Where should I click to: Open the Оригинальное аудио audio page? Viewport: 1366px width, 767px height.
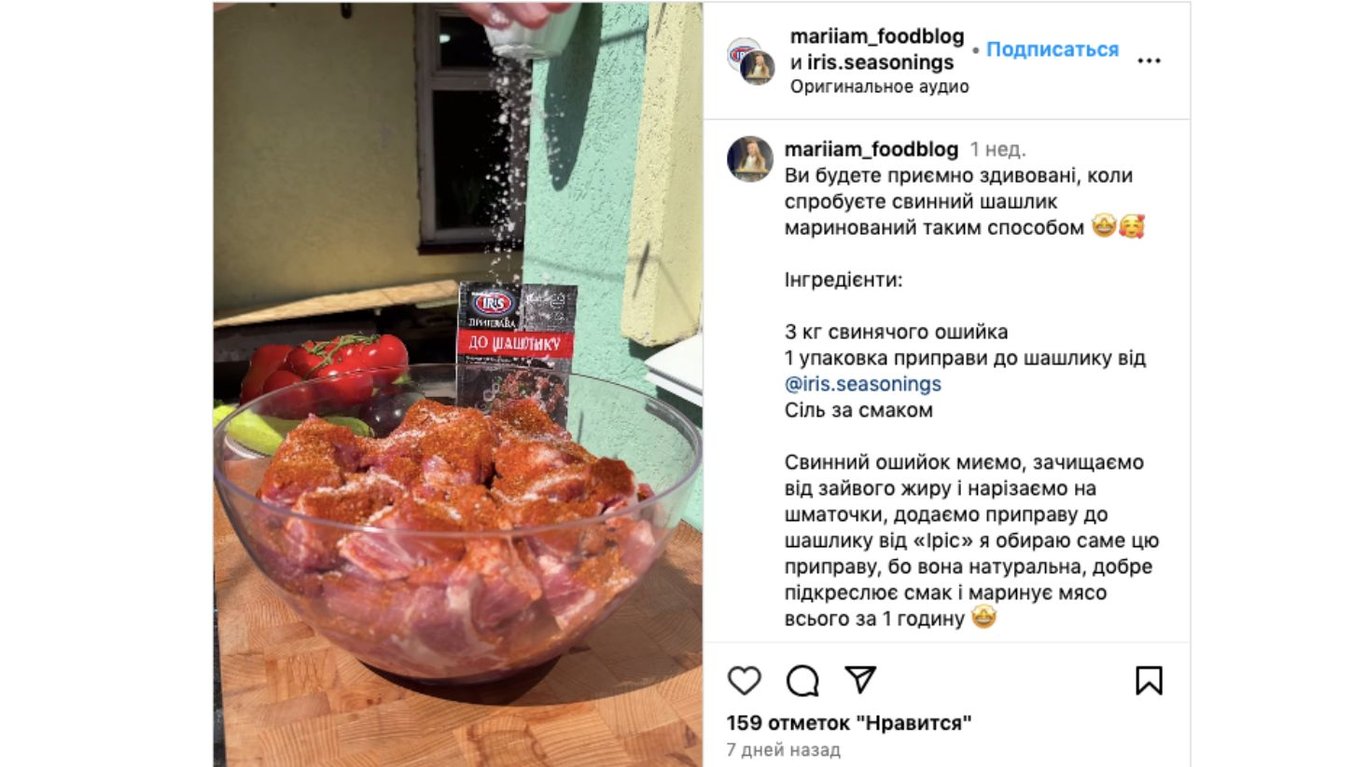(879, 87)
